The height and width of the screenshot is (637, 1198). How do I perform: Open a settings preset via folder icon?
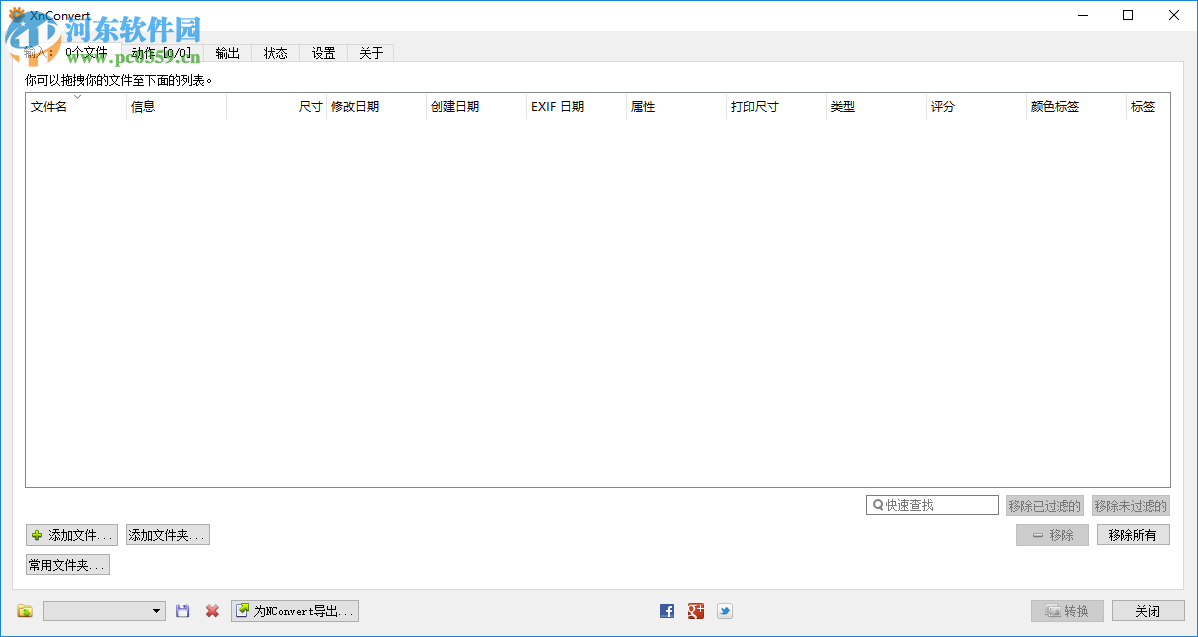[24, 610]
